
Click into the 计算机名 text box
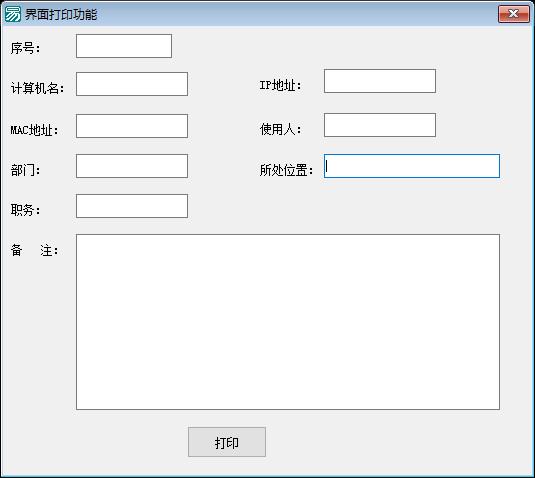132,84
